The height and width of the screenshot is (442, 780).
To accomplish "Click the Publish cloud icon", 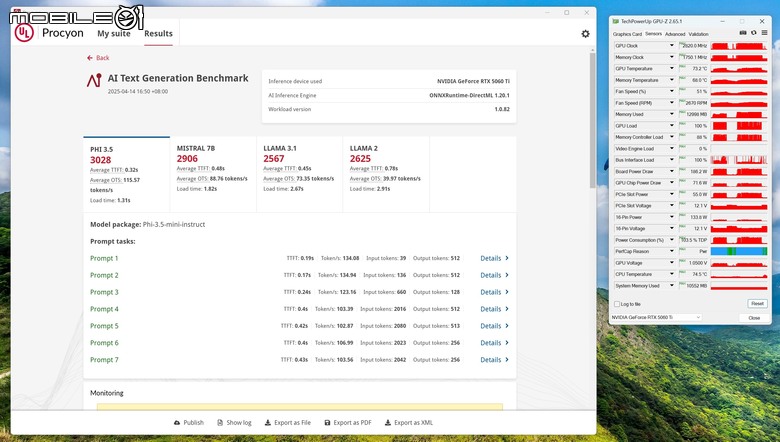I will point(177,423).
